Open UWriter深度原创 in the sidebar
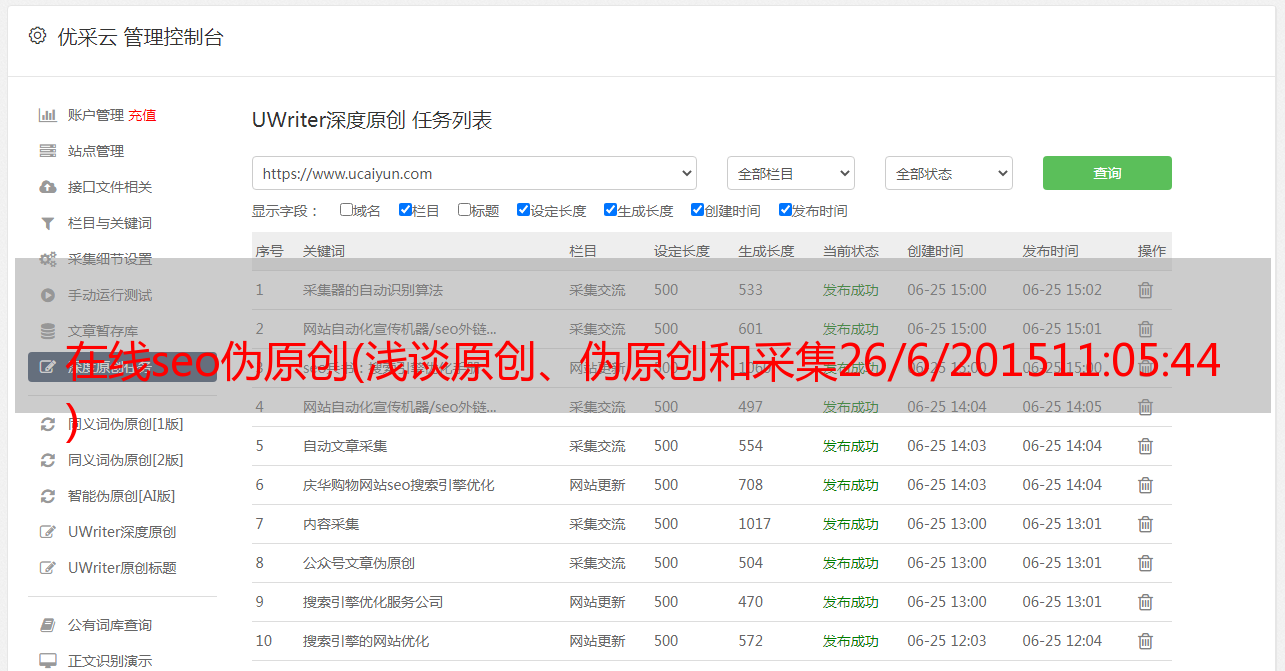Viewport: 1285px width, 671px height. pos(121,532)
